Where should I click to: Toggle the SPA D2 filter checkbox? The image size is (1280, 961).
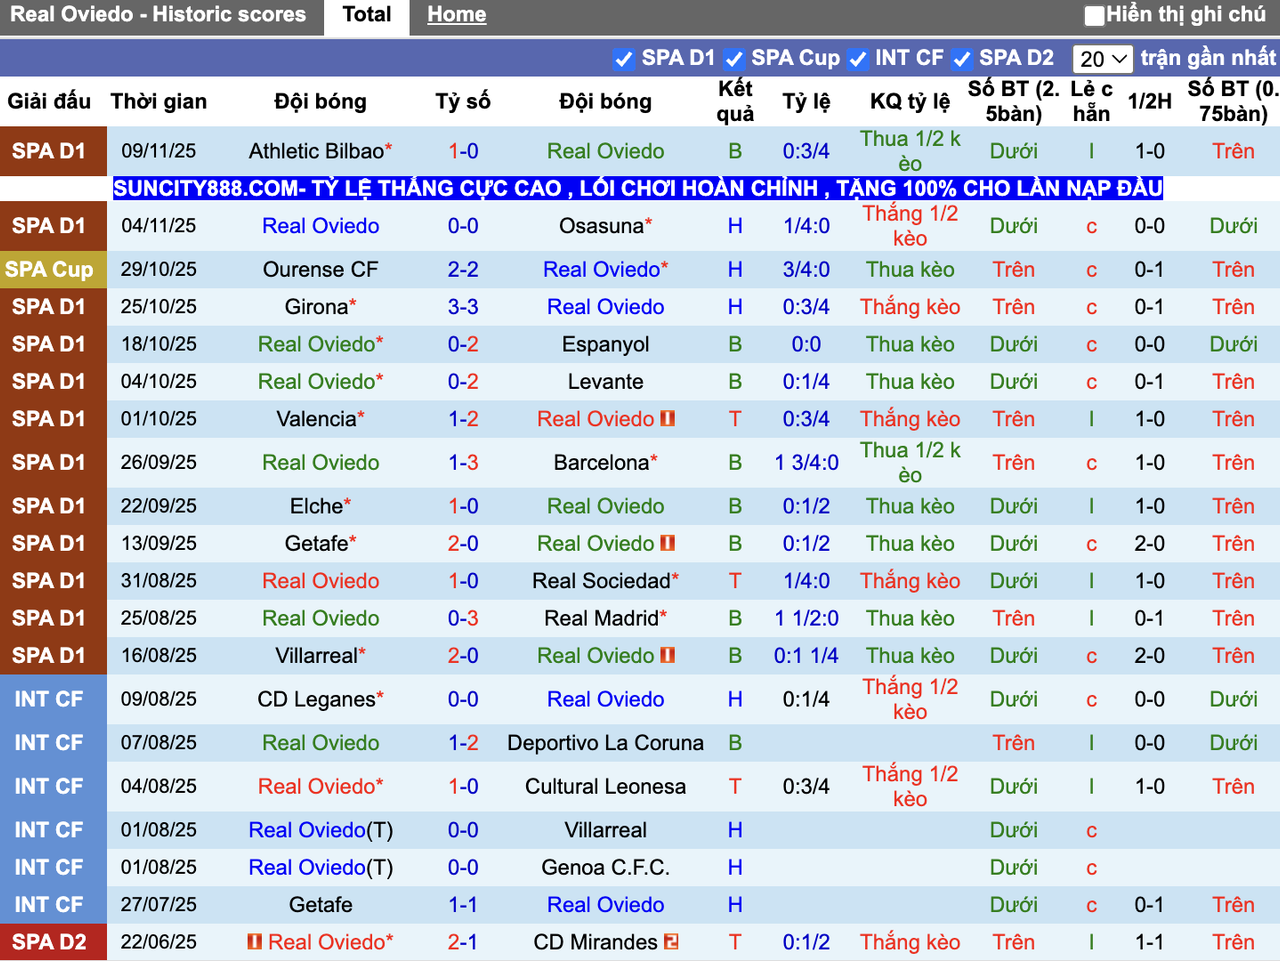(962, 59)
